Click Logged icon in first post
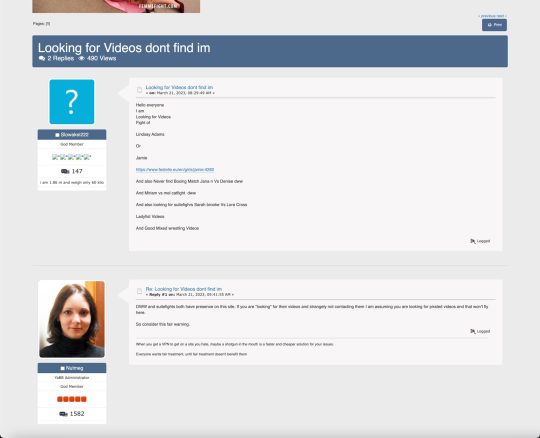540x438 pixels. coord(473,241)
